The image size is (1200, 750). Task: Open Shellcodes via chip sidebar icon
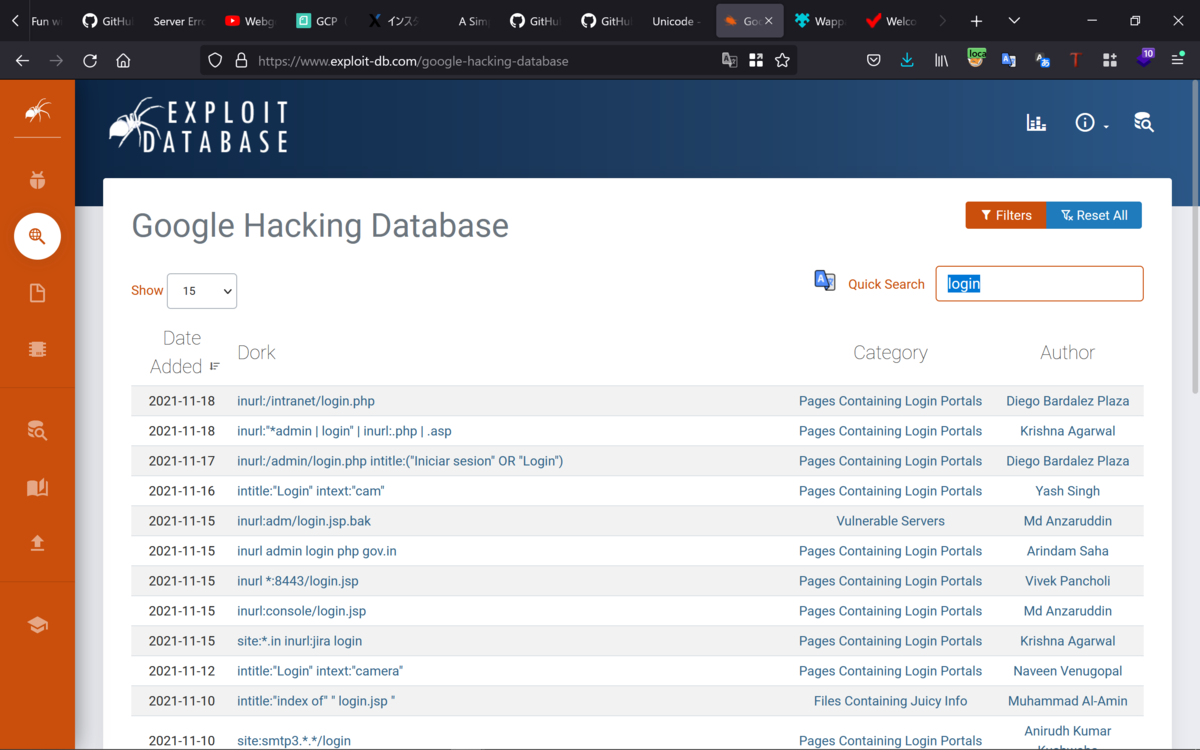pos(37,349)
